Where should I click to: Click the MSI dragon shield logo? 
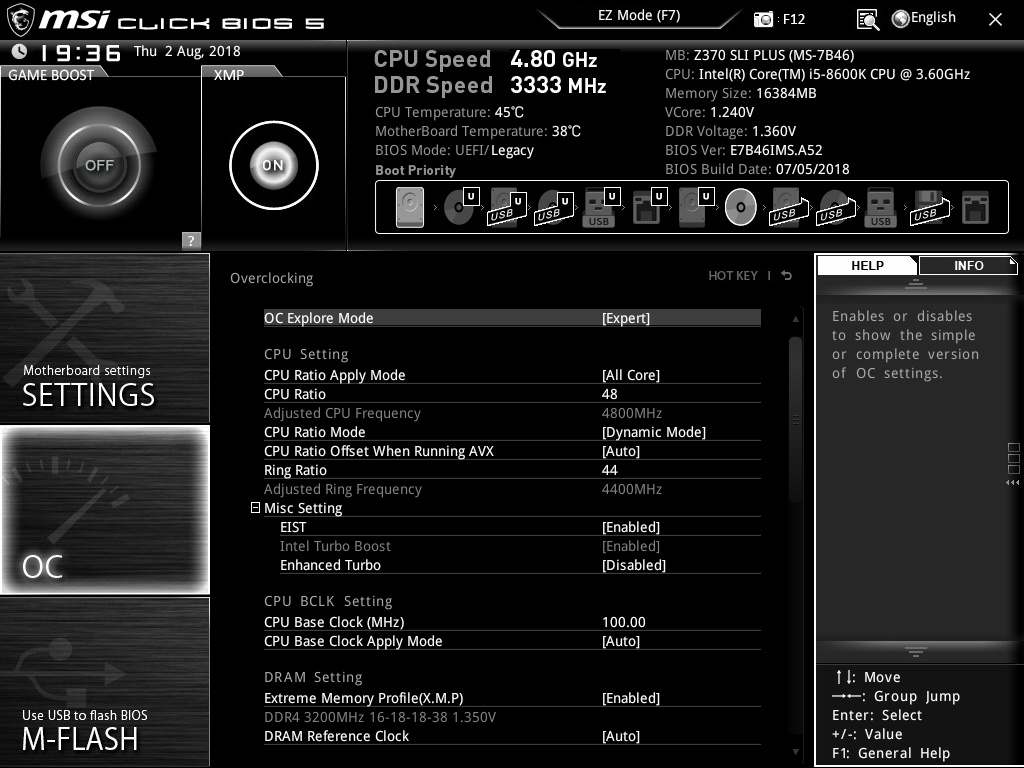[x=20, y=20]
